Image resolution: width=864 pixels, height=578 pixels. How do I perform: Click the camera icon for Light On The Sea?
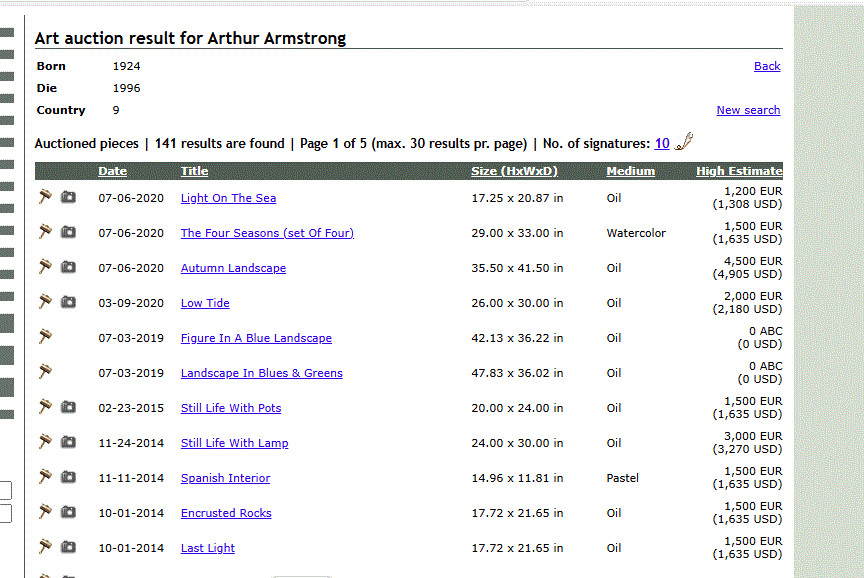coord(68,197)
